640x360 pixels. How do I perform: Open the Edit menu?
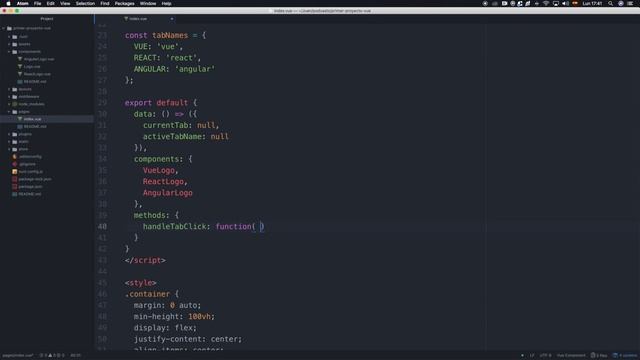click(x=51, y=3)
